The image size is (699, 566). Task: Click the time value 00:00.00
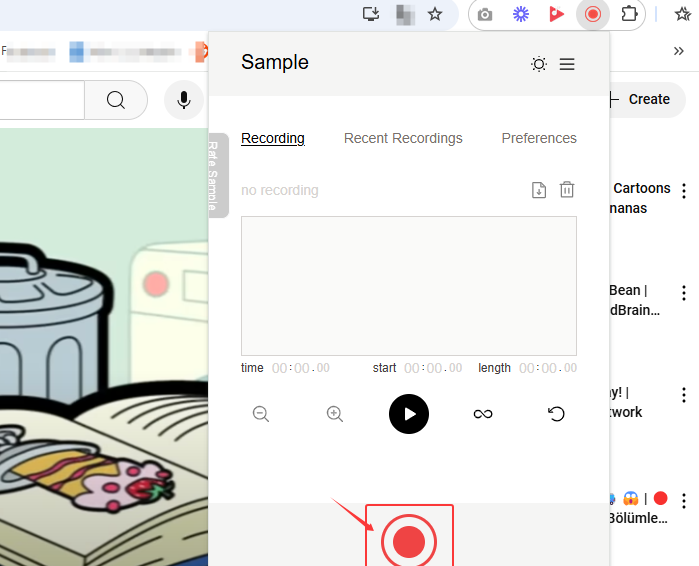coord(301,368)
